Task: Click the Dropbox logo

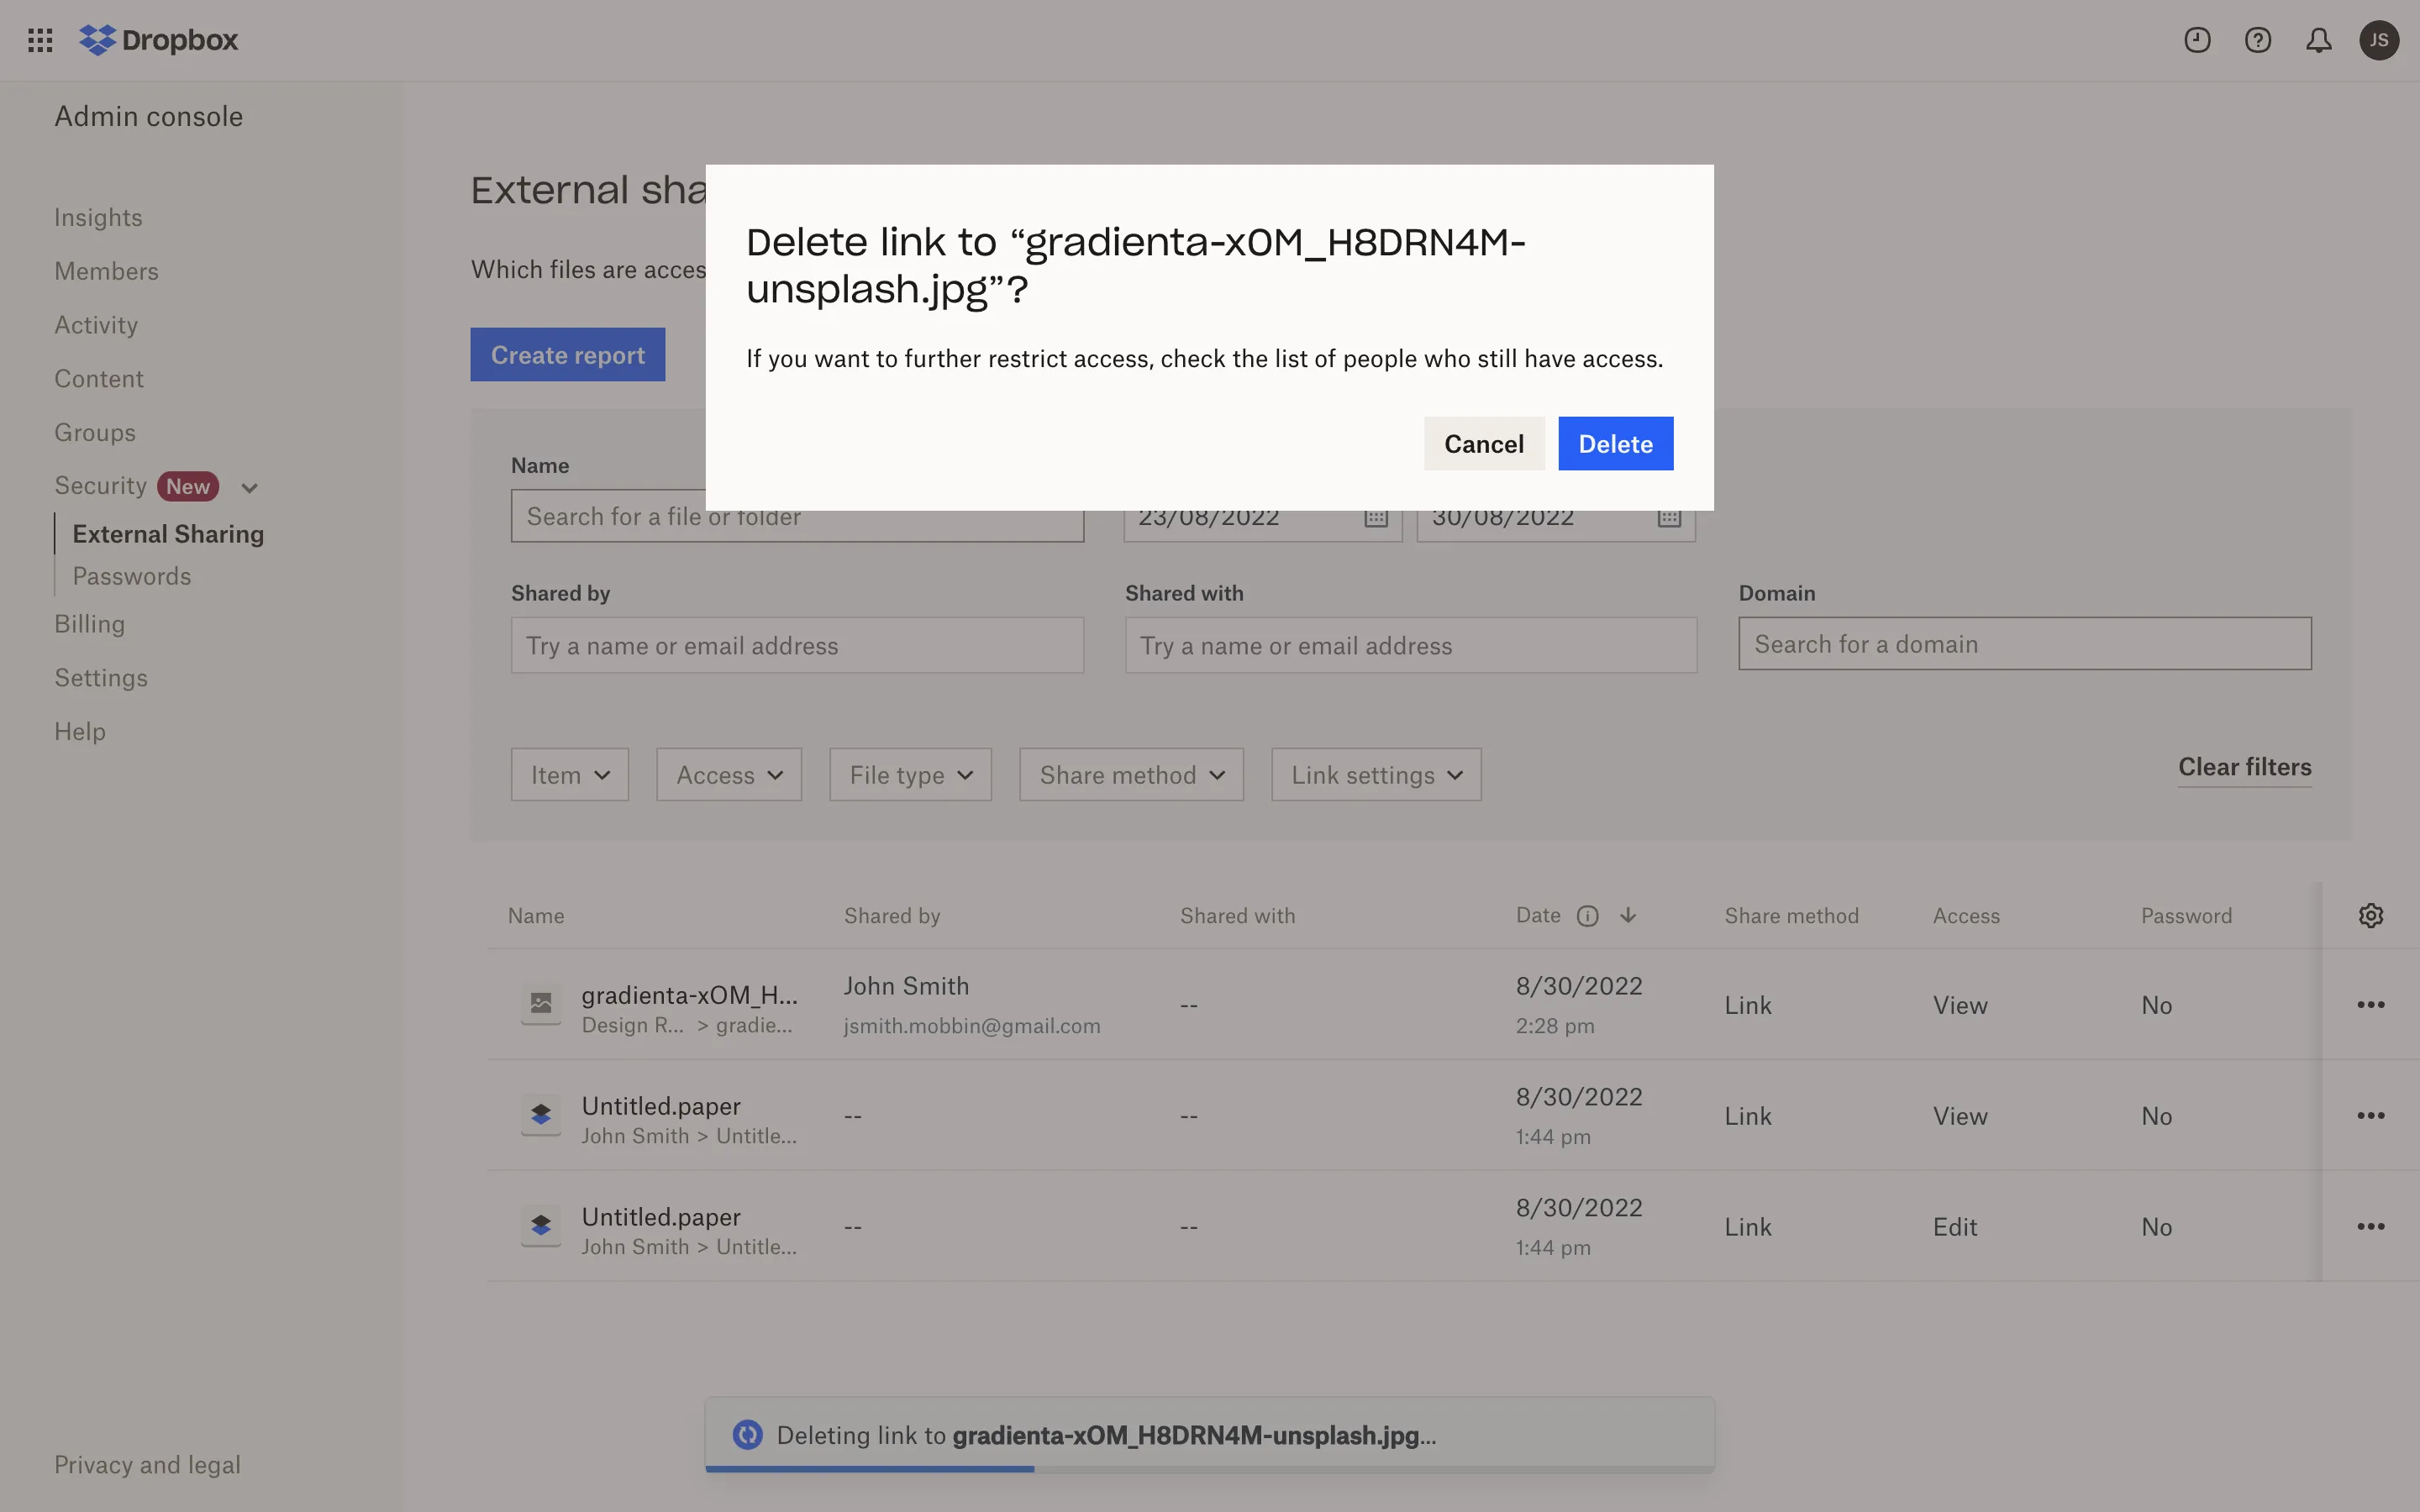Action: (x=159, y=40)
